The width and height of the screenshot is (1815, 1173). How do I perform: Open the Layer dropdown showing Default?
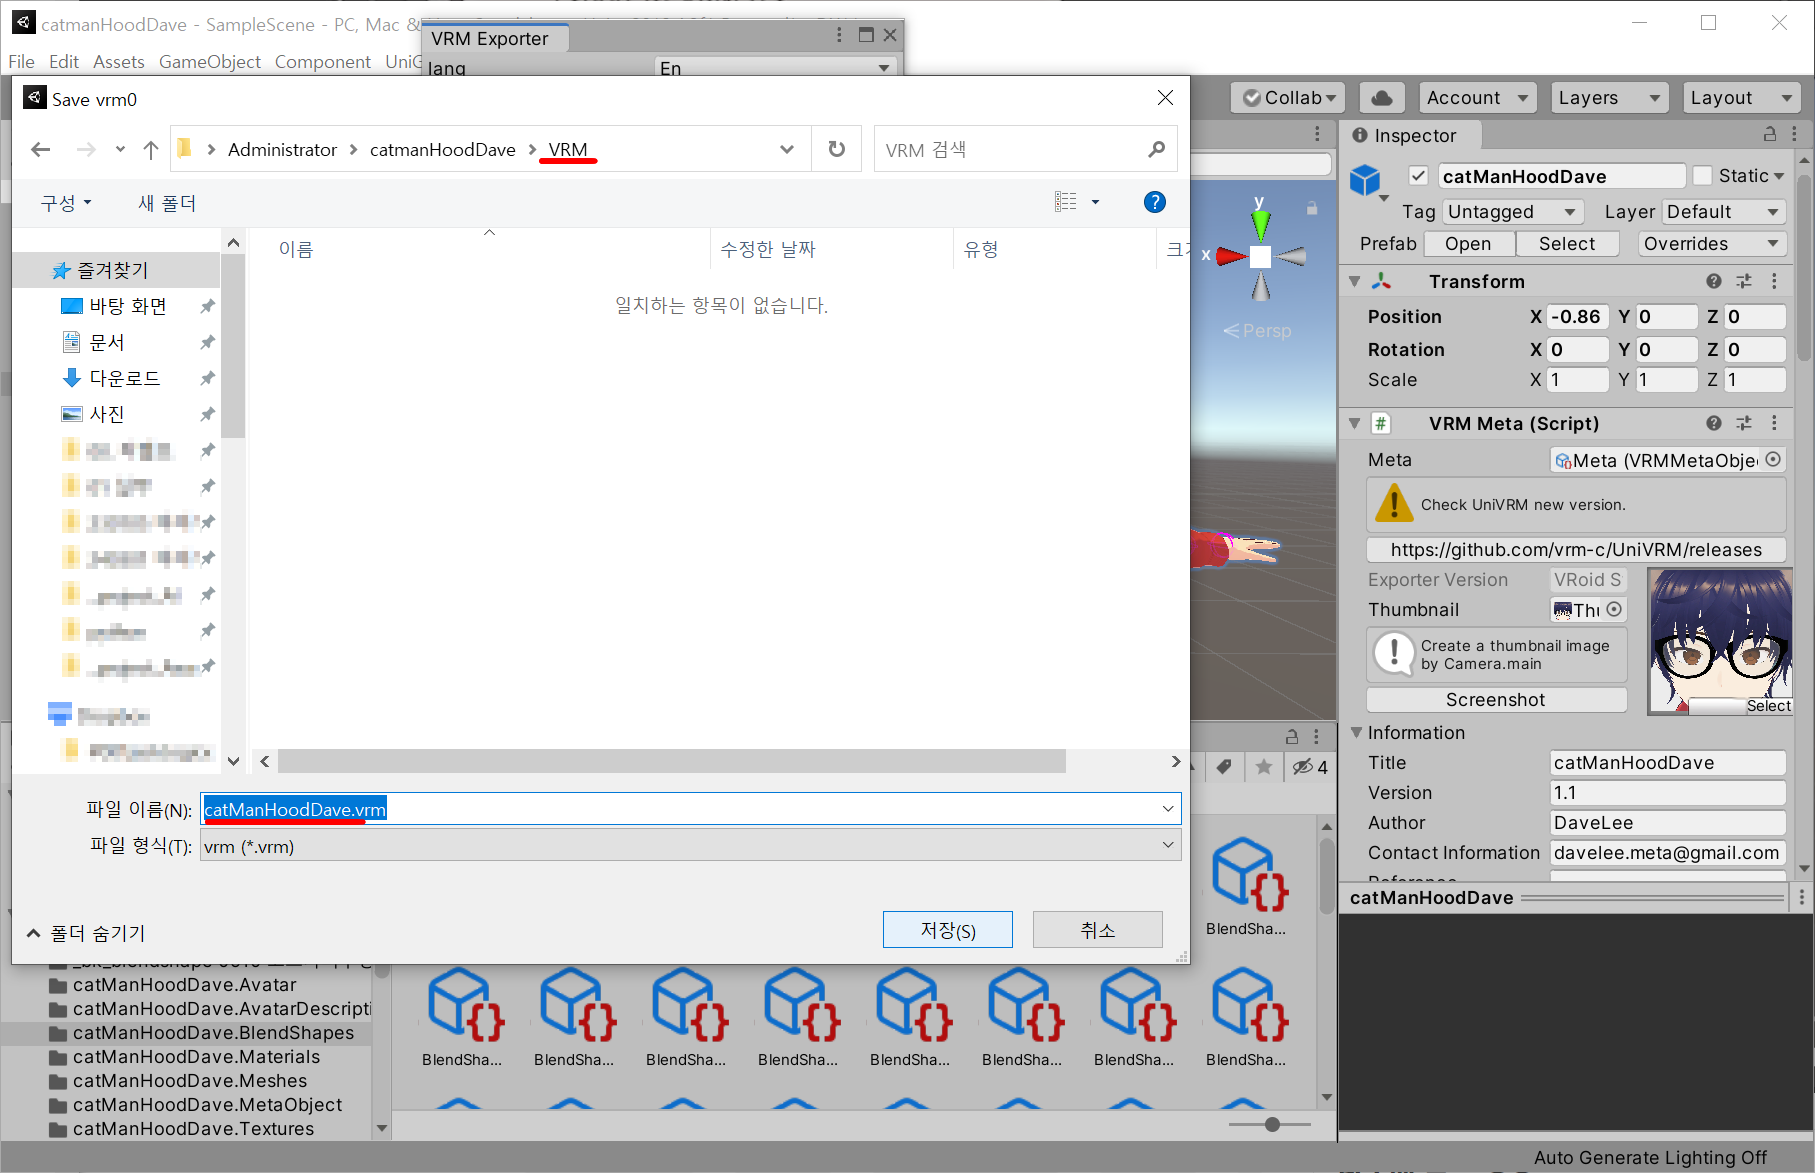coord(1724,212)
